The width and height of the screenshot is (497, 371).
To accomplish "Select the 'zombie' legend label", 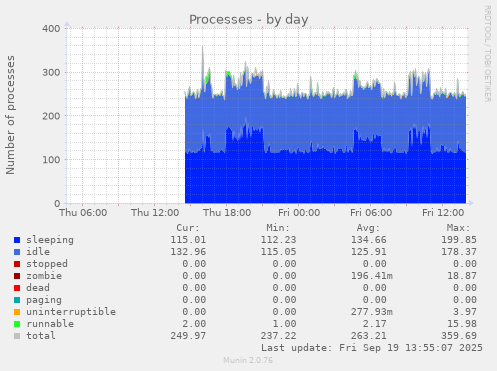I will pyautogui.click(x=44, y=276).
